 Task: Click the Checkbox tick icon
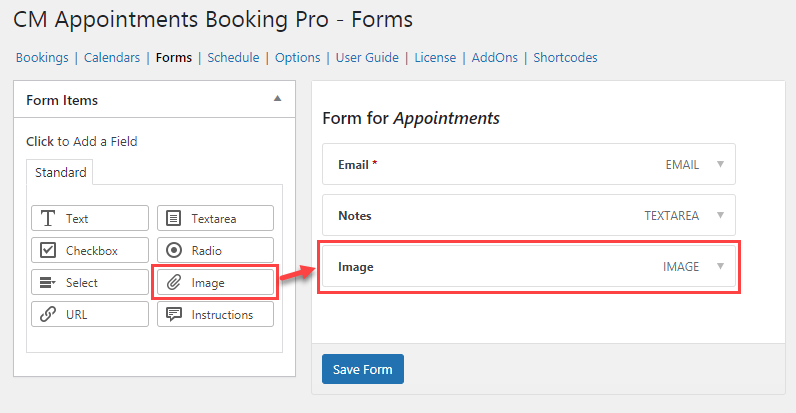48,250
